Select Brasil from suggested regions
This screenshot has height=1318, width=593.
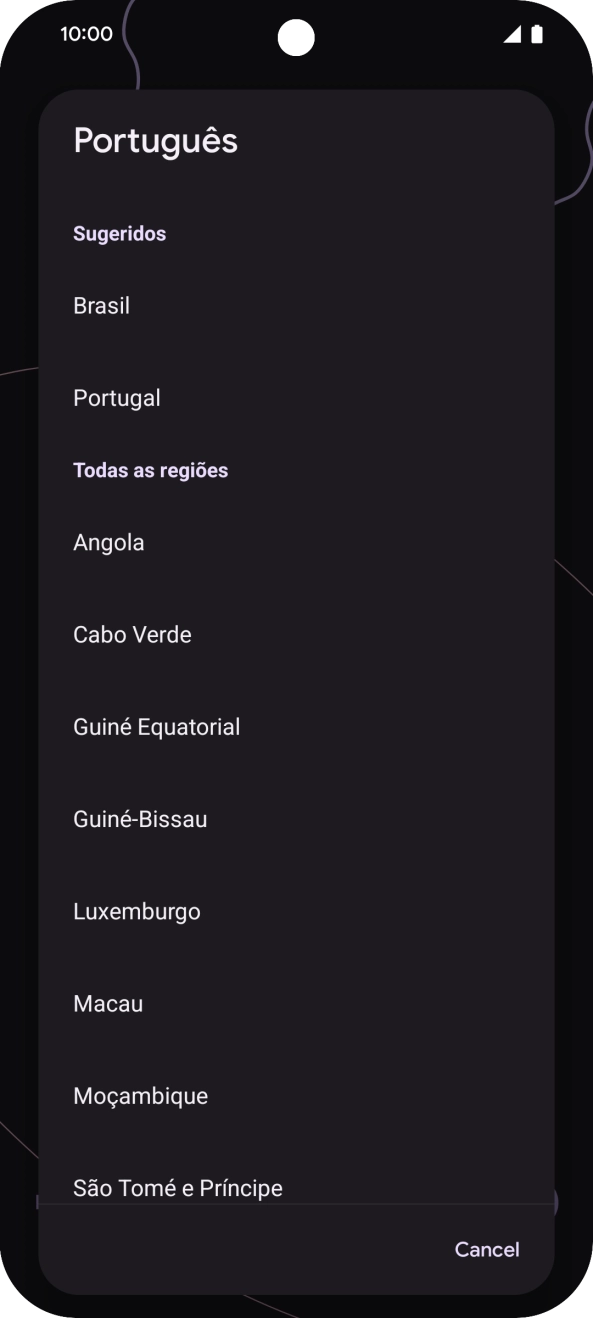[101, 305]
